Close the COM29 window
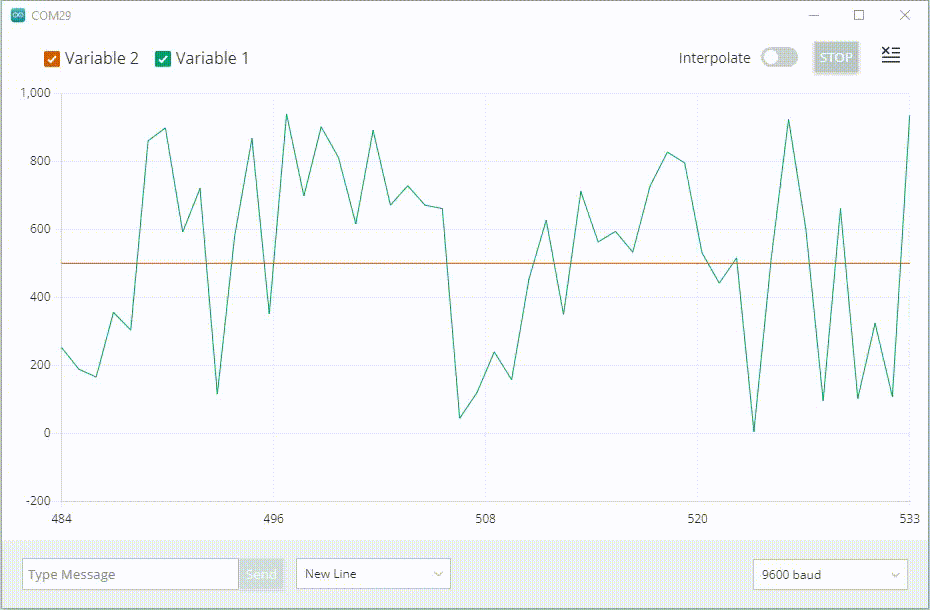This screenshot has height=610, width=930. (904, 16)
